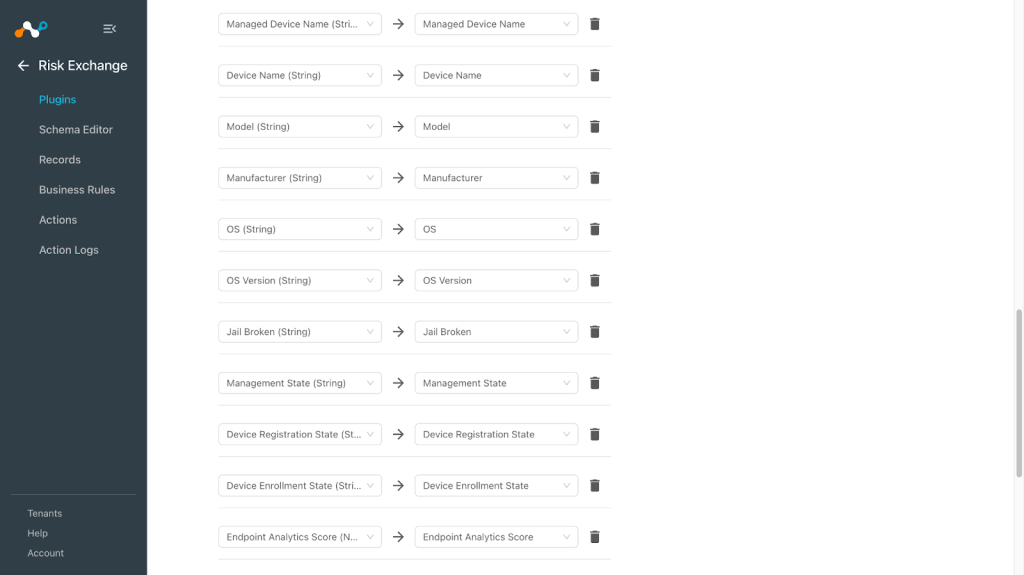Delete the Model mapping with trash icon
Viewport: 1024px width, 575px height.
(594, 127)
